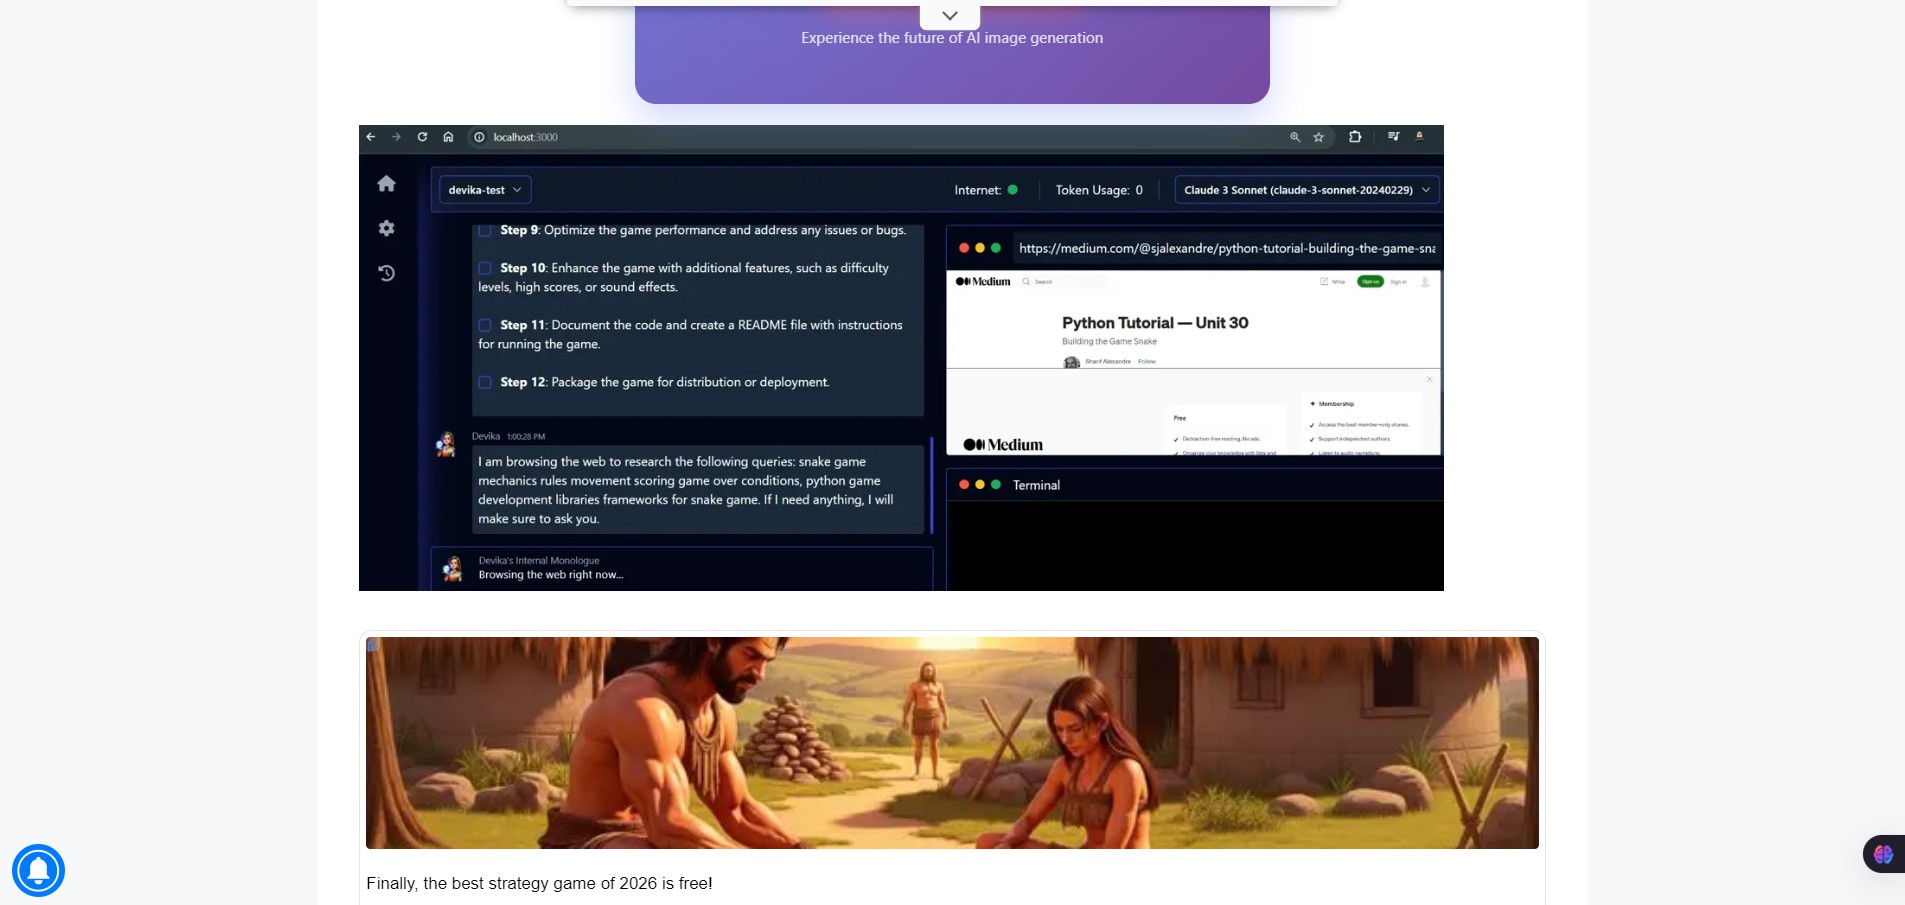Click the strategy game ad image

click(x=952, y=743)
